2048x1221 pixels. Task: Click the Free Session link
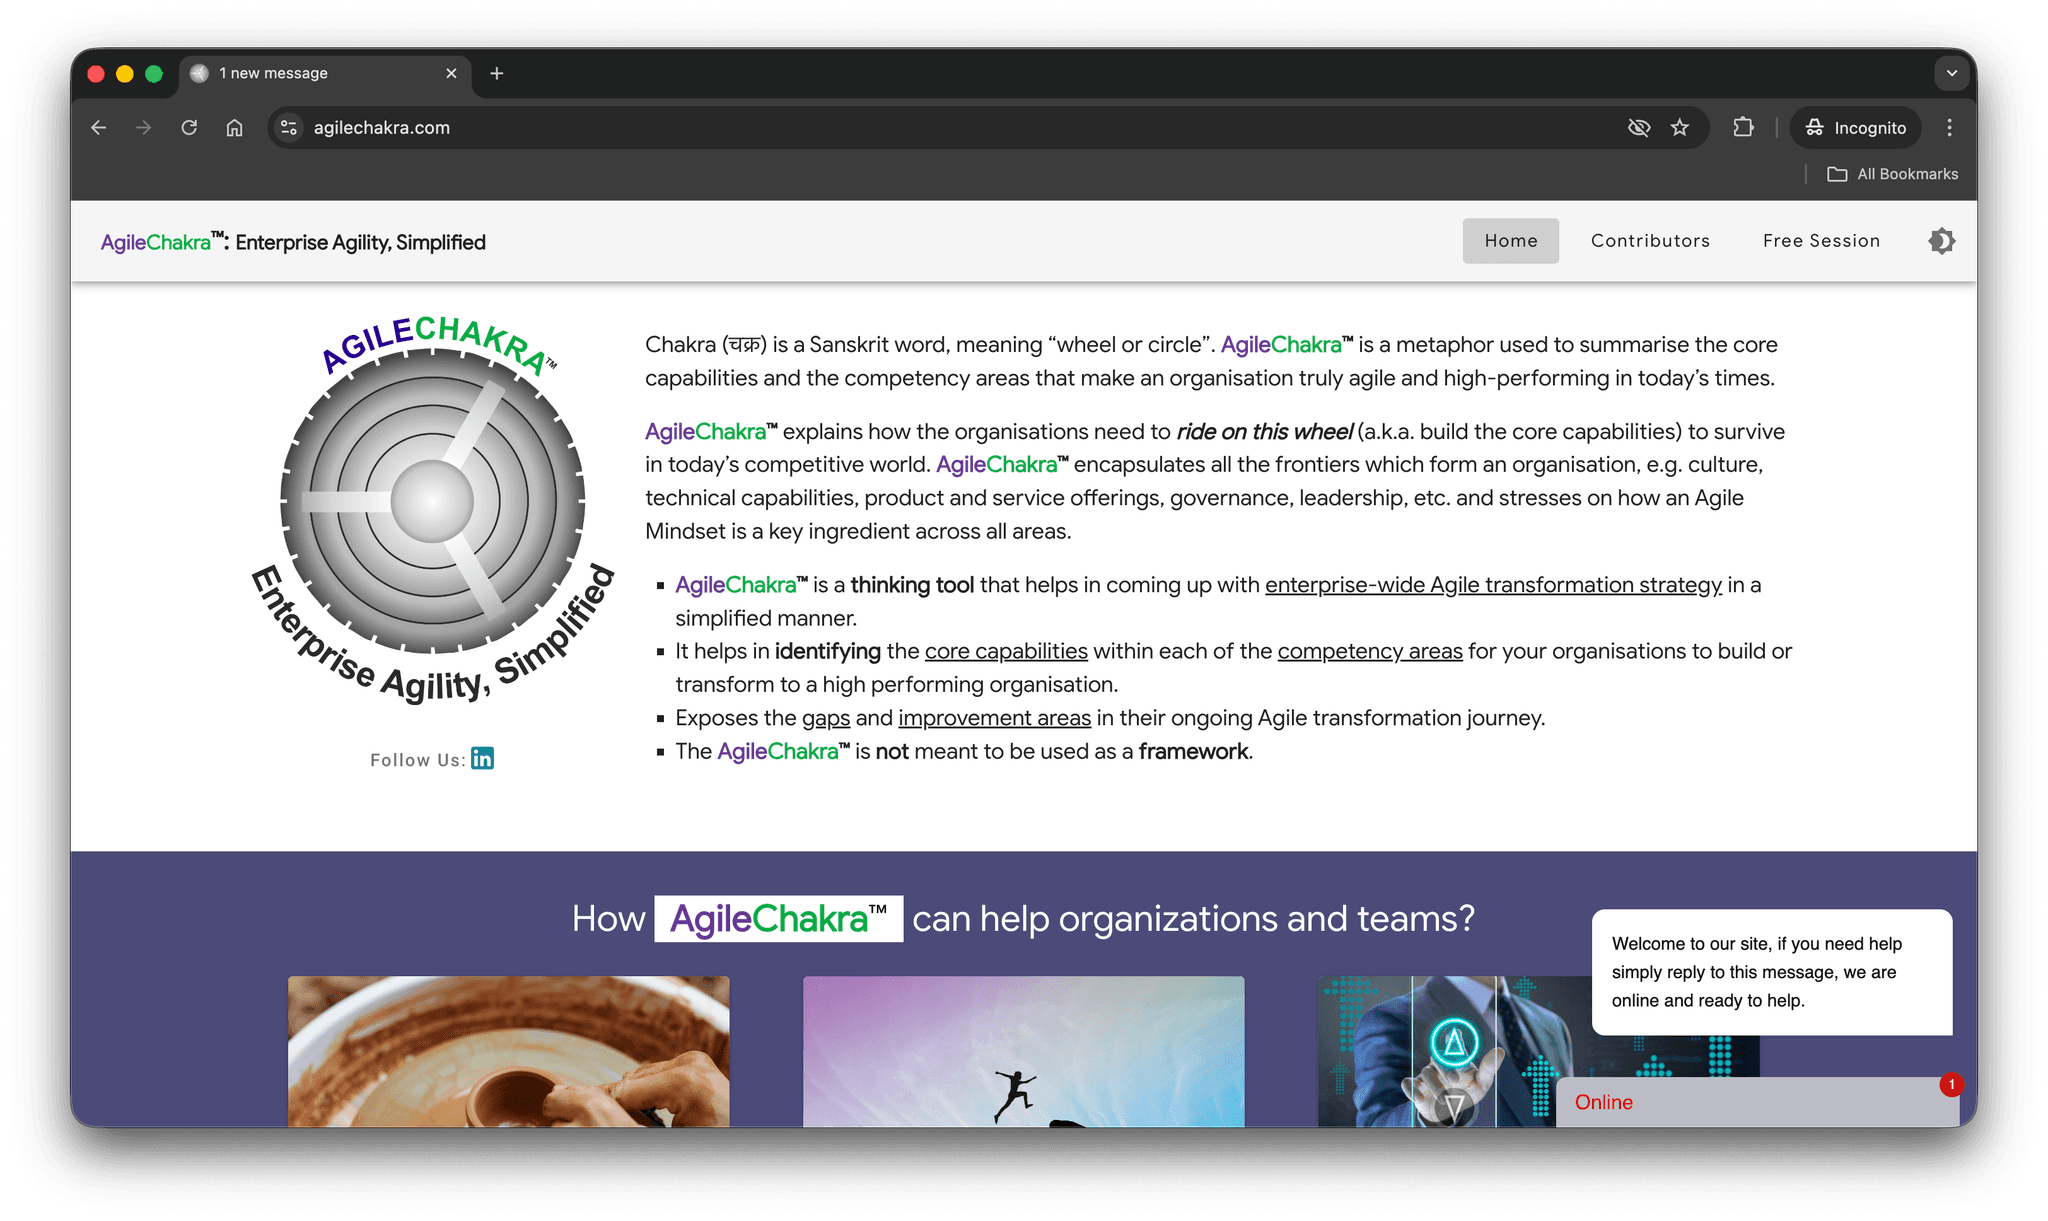(1821, 240)
